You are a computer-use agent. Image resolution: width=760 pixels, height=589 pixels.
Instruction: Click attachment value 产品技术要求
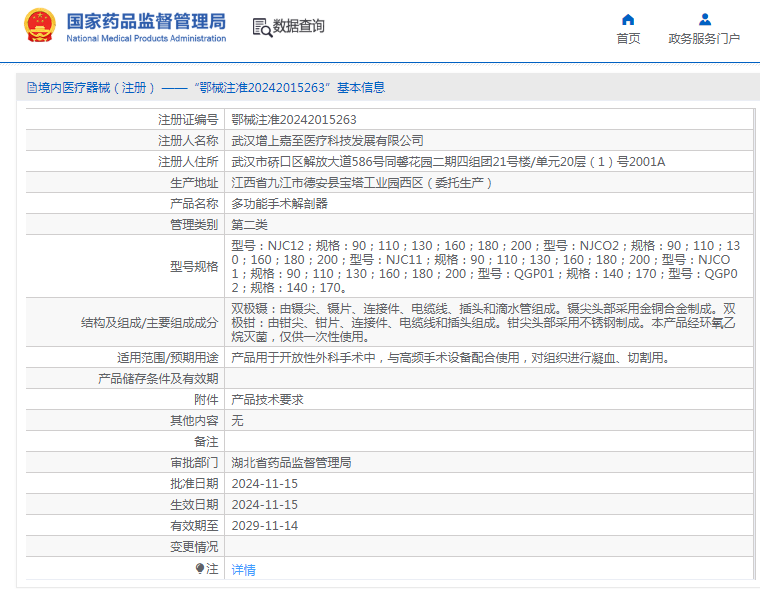267,400
